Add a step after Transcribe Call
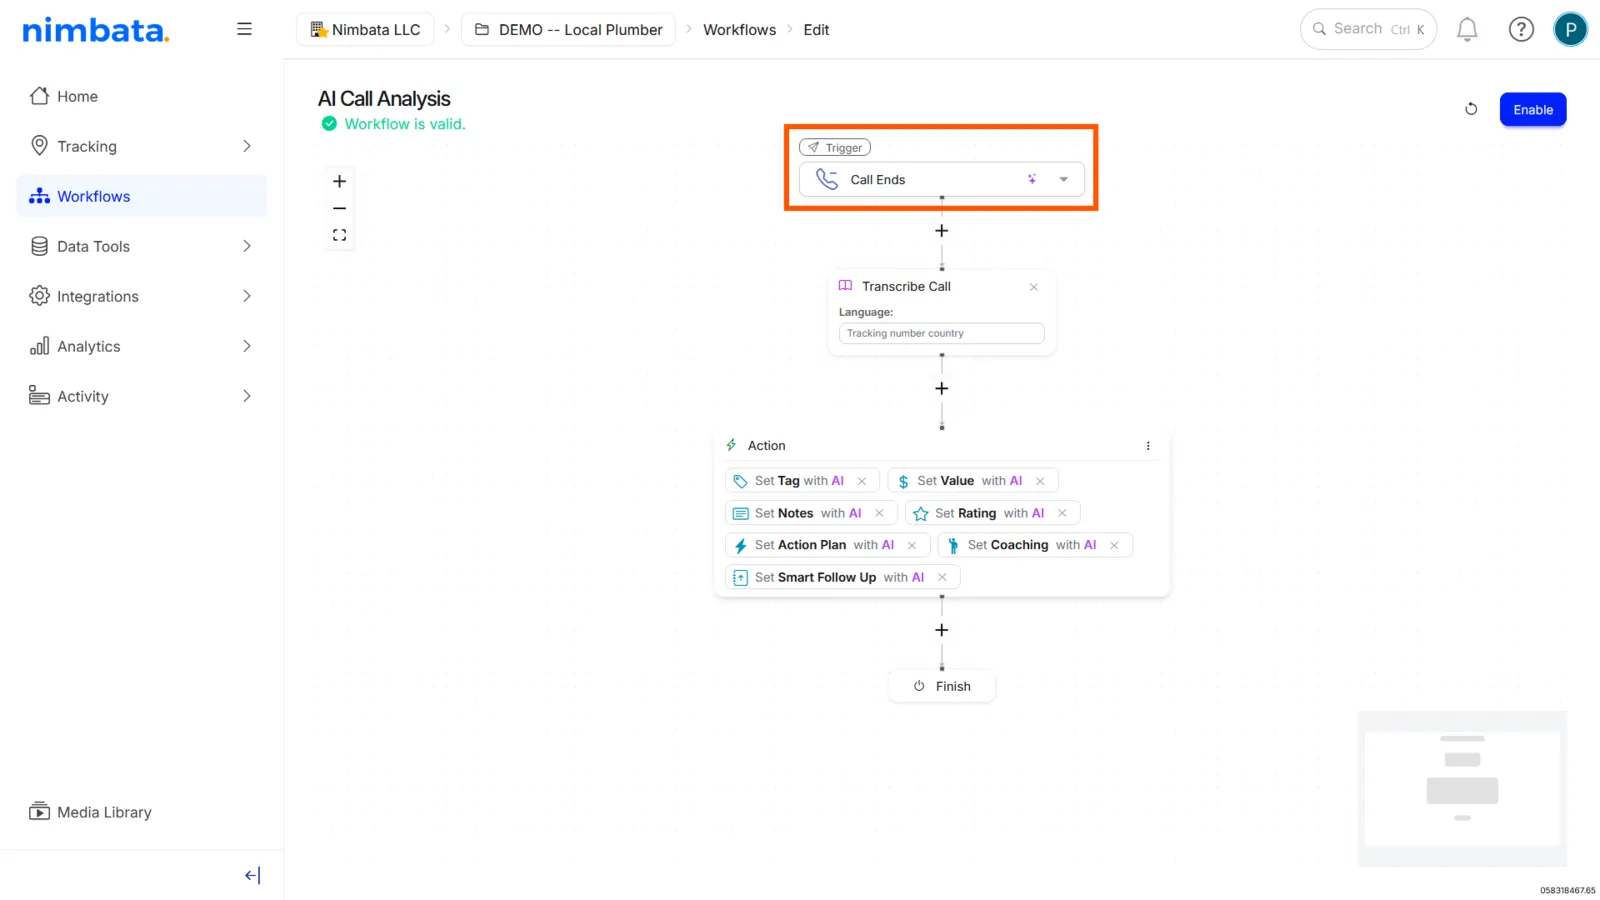Screen dimensions: 1600x900 tap(941, 388)
